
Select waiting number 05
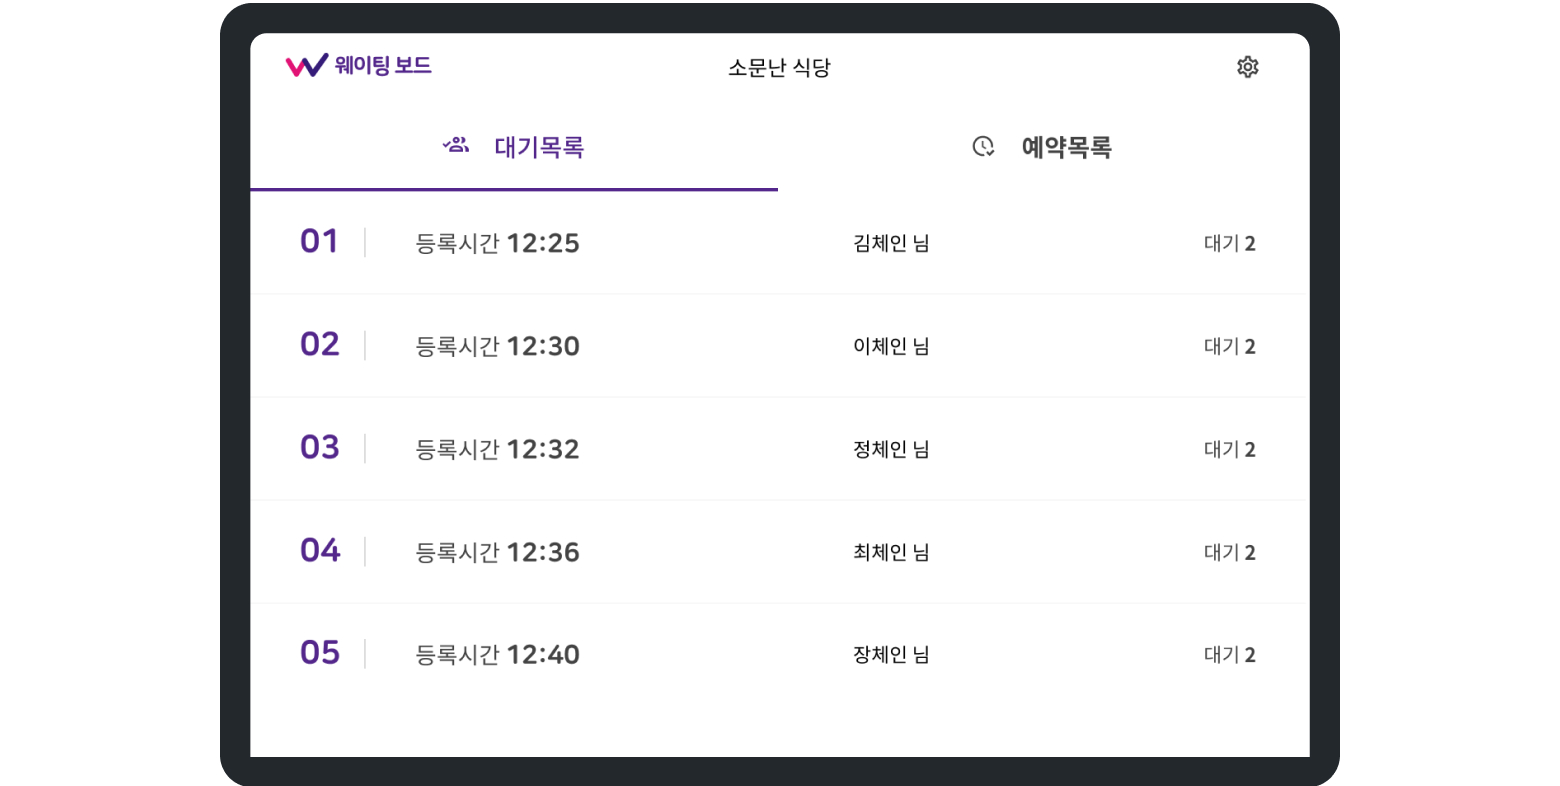click(319, 653)
